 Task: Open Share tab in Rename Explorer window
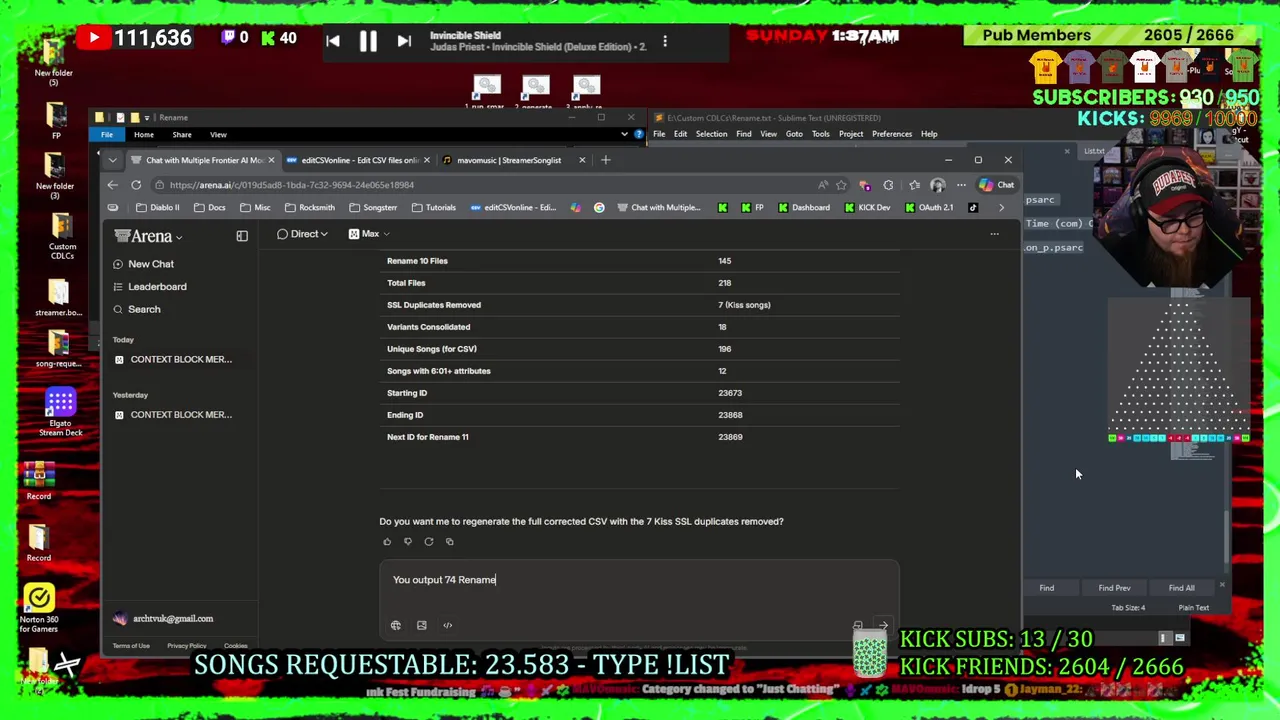[182, 135]
